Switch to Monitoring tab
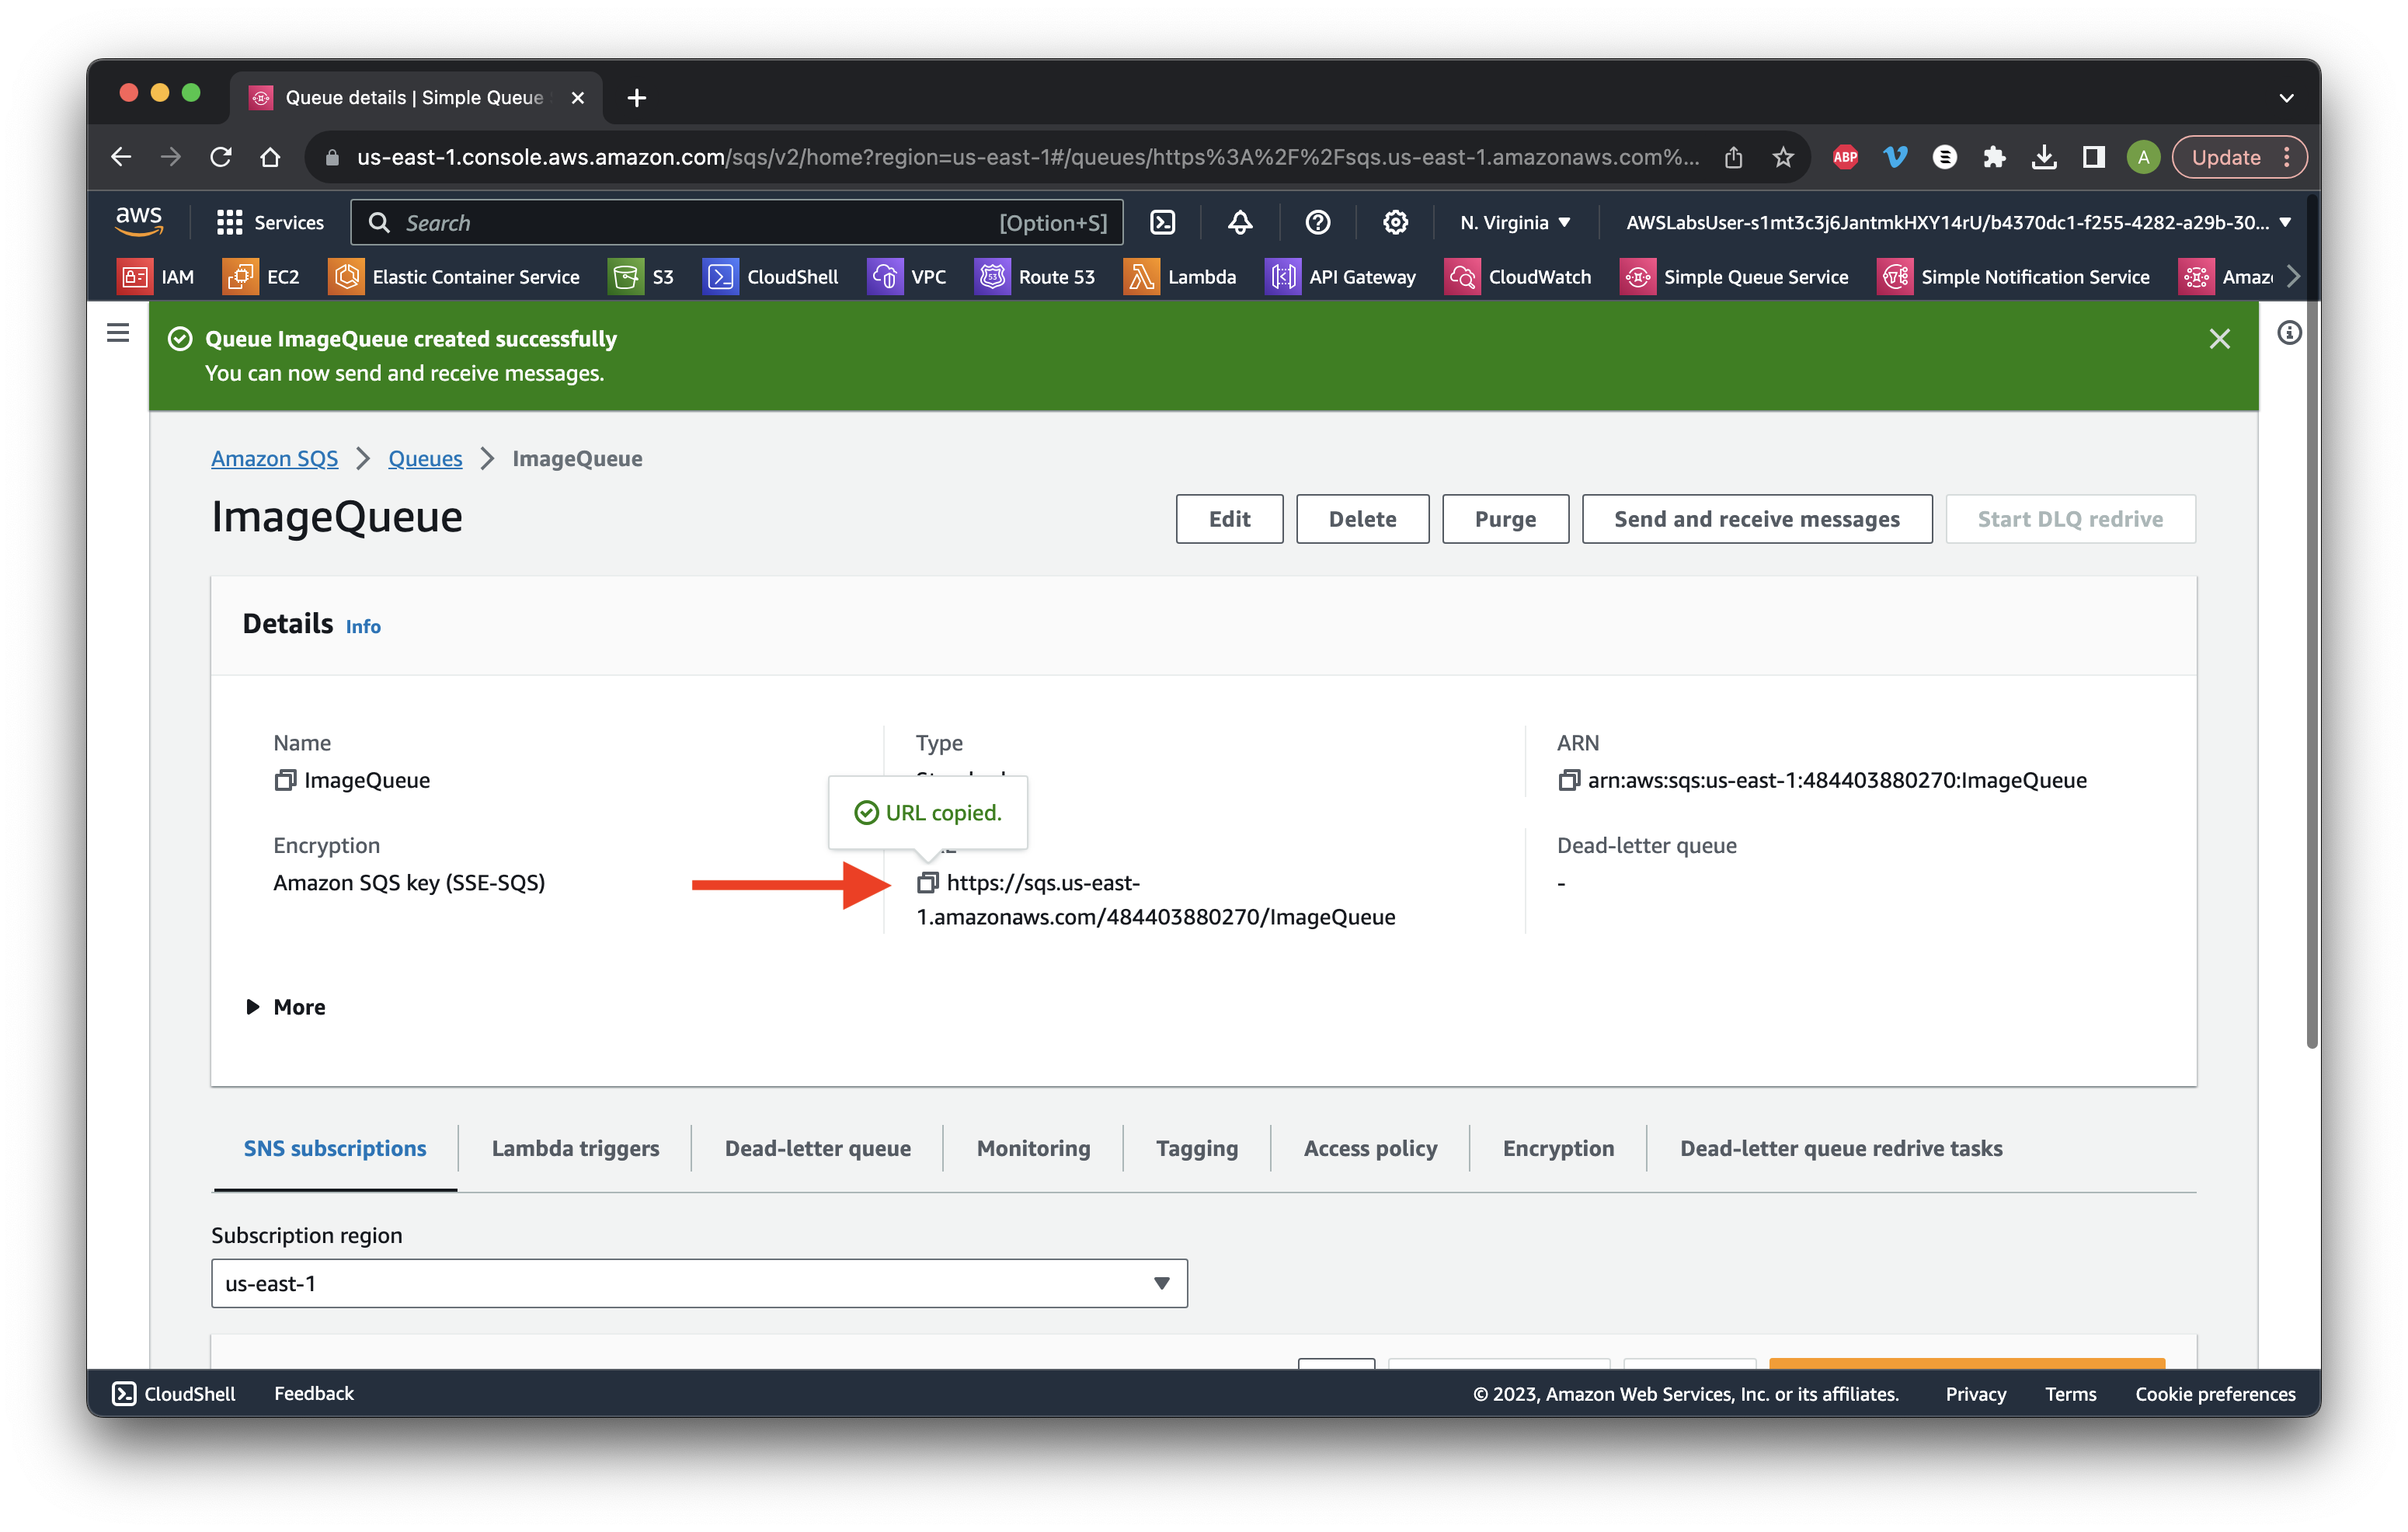 click(1033, 1148)
